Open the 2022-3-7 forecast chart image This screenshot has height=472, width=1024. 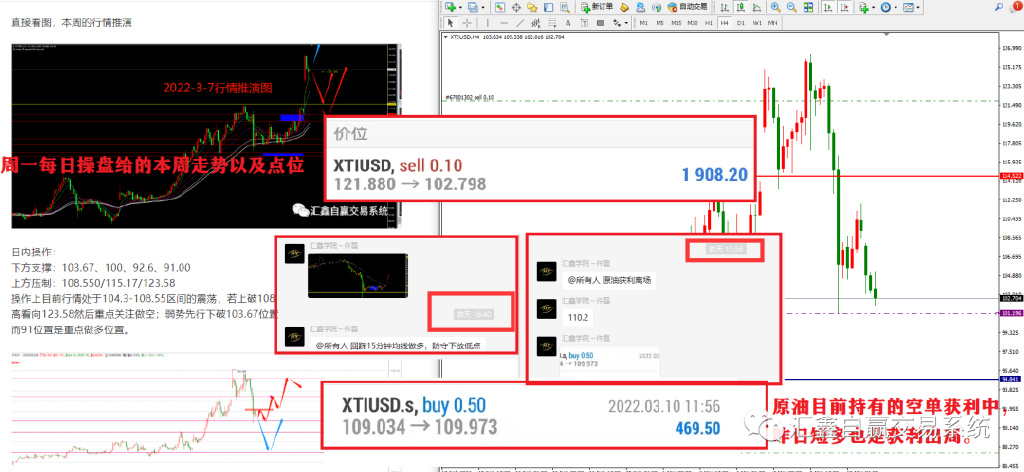(206, 136)
